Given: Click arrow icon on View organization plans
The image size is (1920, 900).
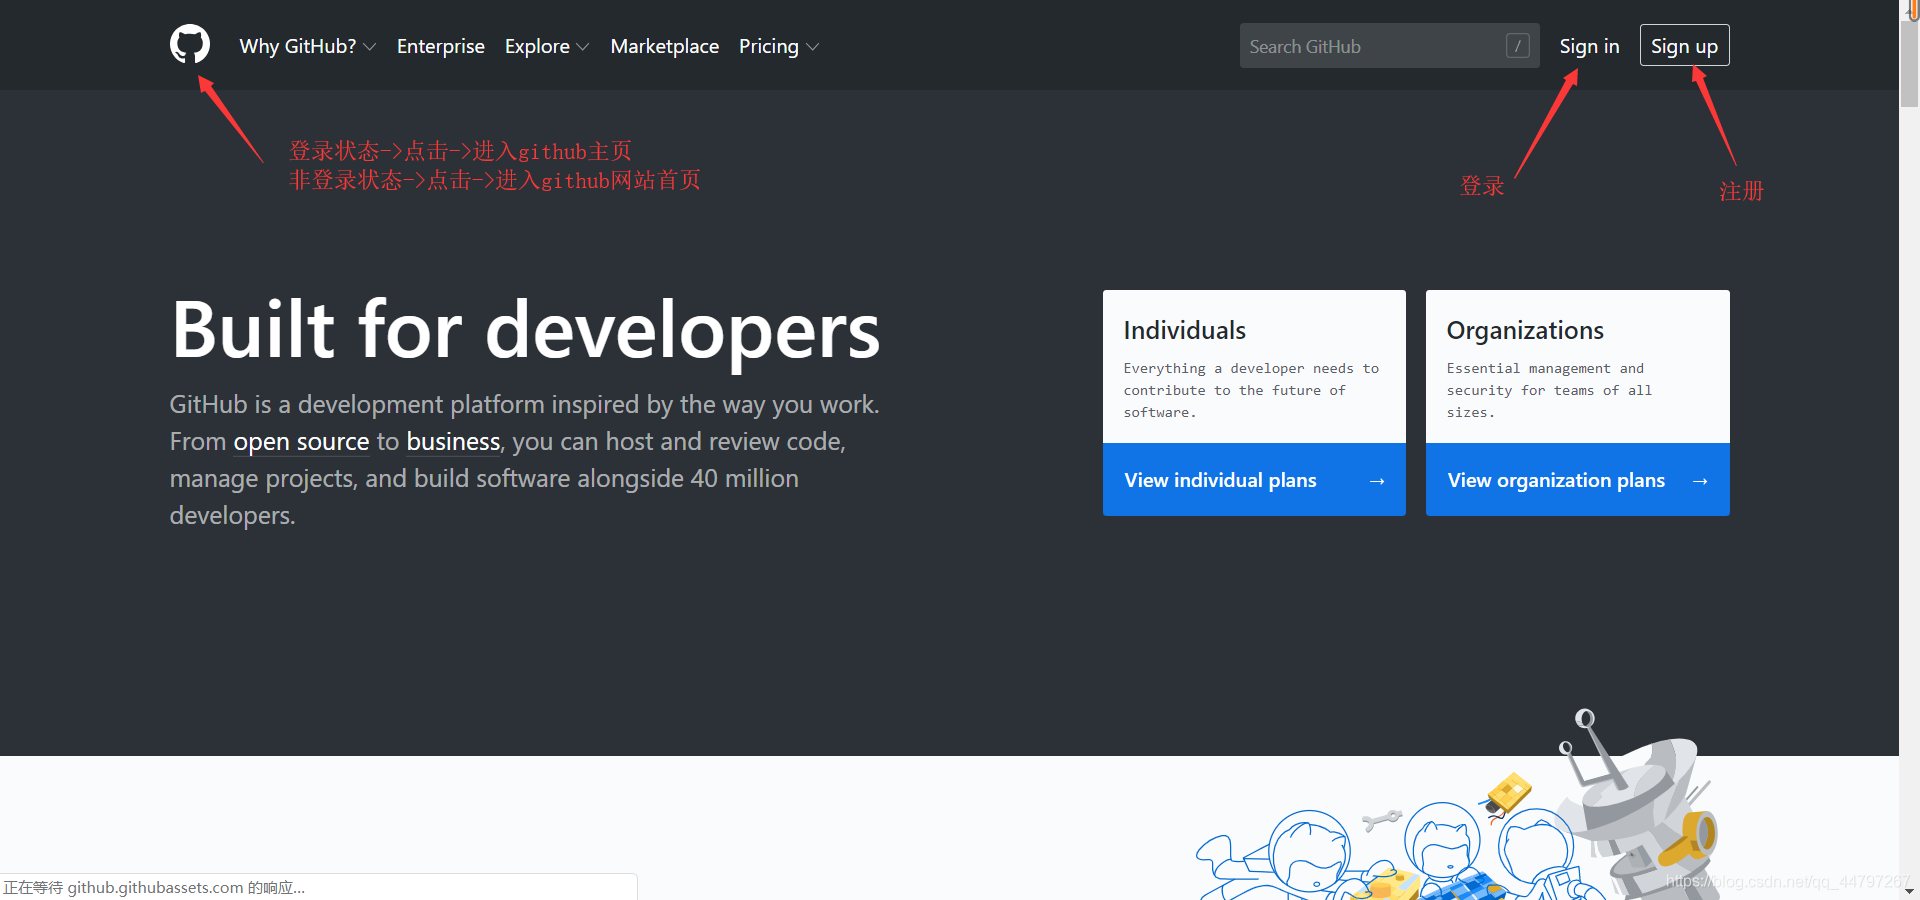Looking at the screenshot, I should point(1700,481).
